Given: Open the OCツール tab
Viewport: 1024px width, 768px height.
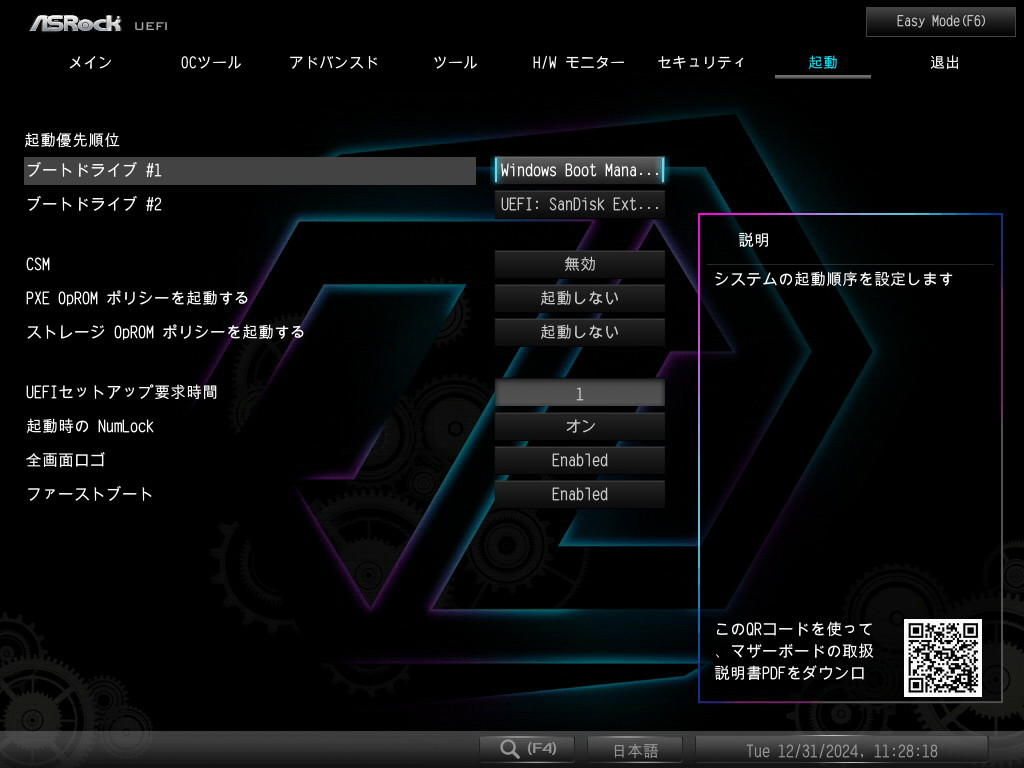Looking at the screenshot, I should [x=211, y=63].
